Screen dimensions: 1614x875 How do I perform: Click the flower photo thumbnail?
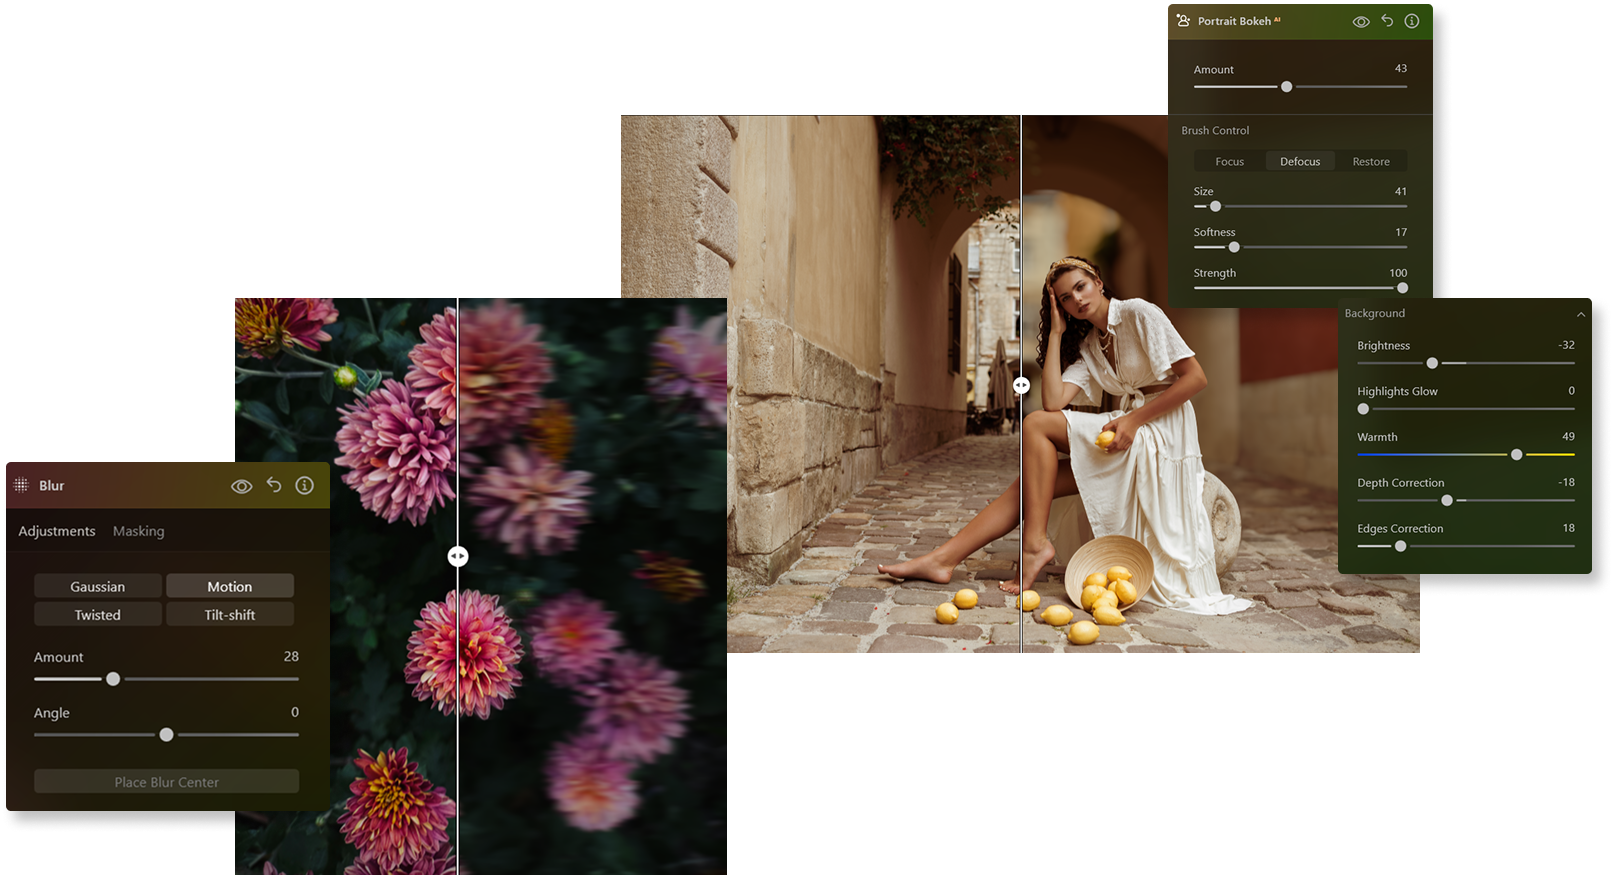click(481, 586)
